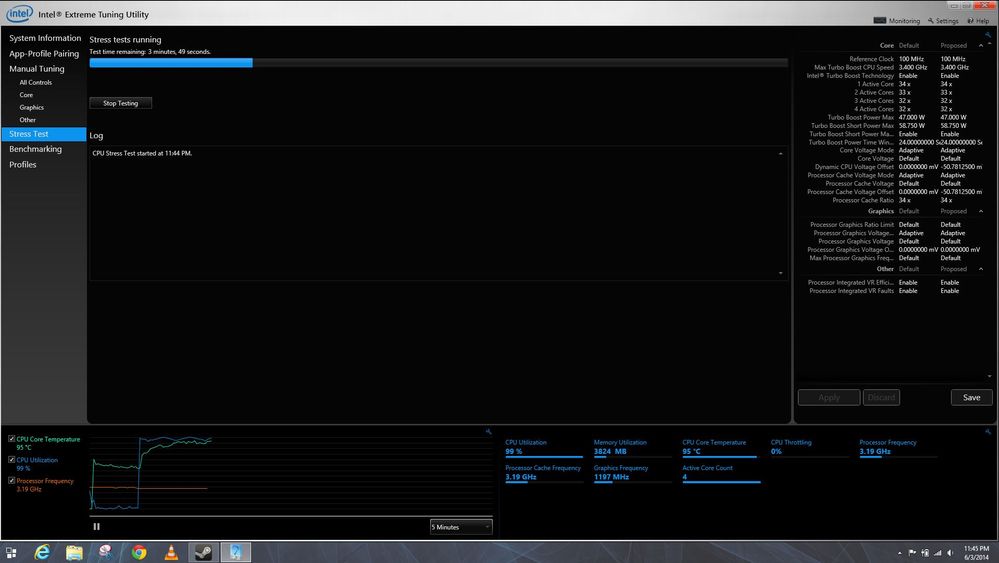Collapse the Other settings section
This screenshot has height=563, width=999.
click(x=981, y=269)
